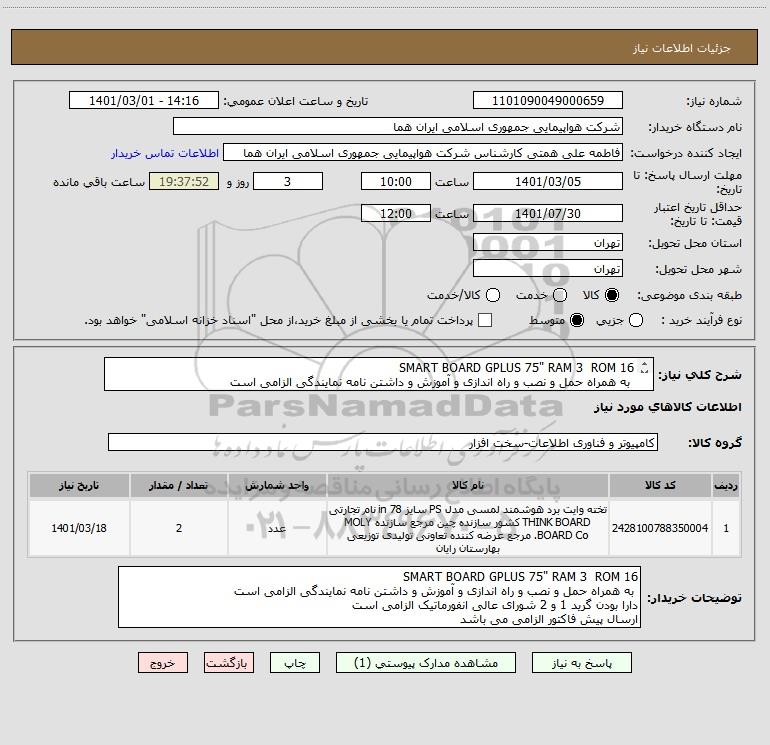Viewport: 770px width, 745px height.
Task: Click the general description text area SMART BOARD
Action: point(379,374)
